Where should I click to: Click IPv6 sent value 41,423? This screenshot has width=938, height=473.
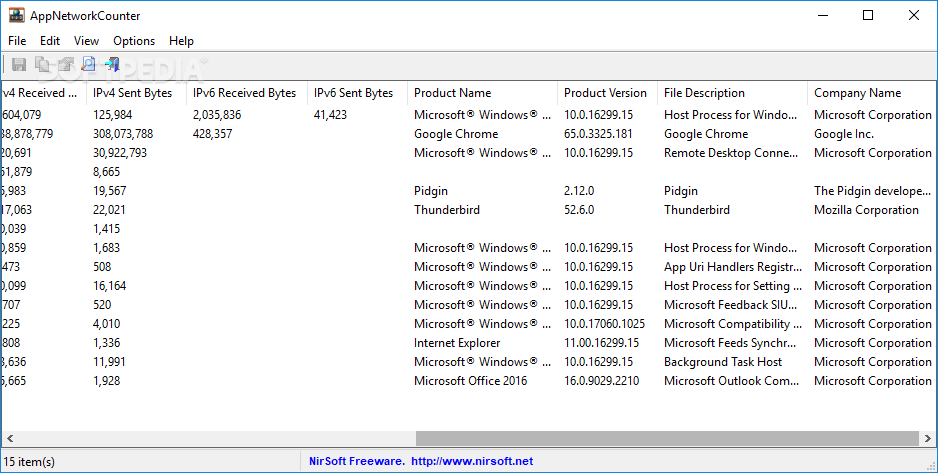[x=330, y=115]
